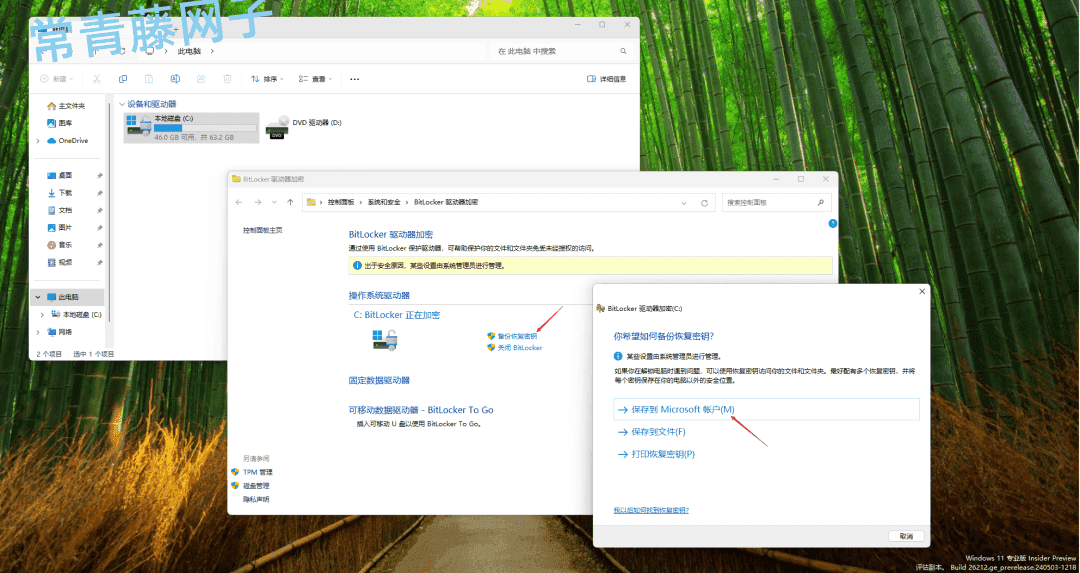Click the Forward arrow in BitLocker window

[258, 202]
